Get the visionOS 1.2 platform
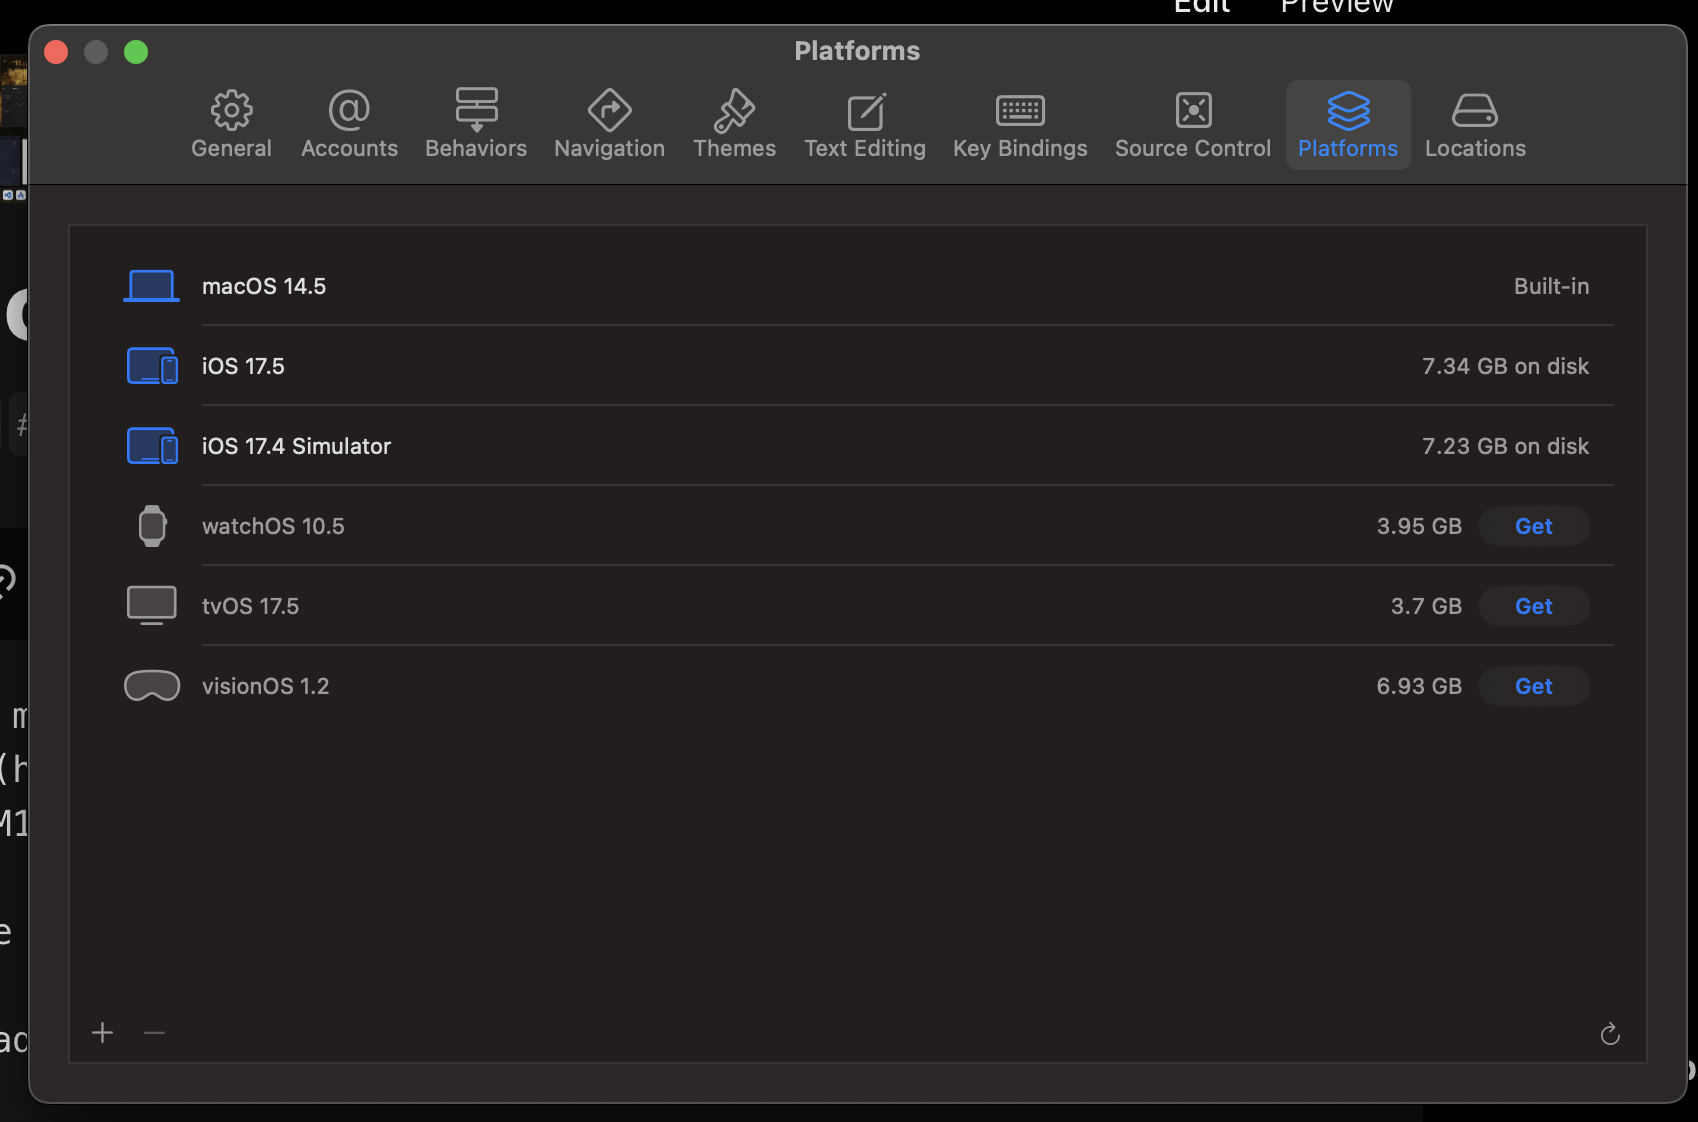 (1533, 686)
